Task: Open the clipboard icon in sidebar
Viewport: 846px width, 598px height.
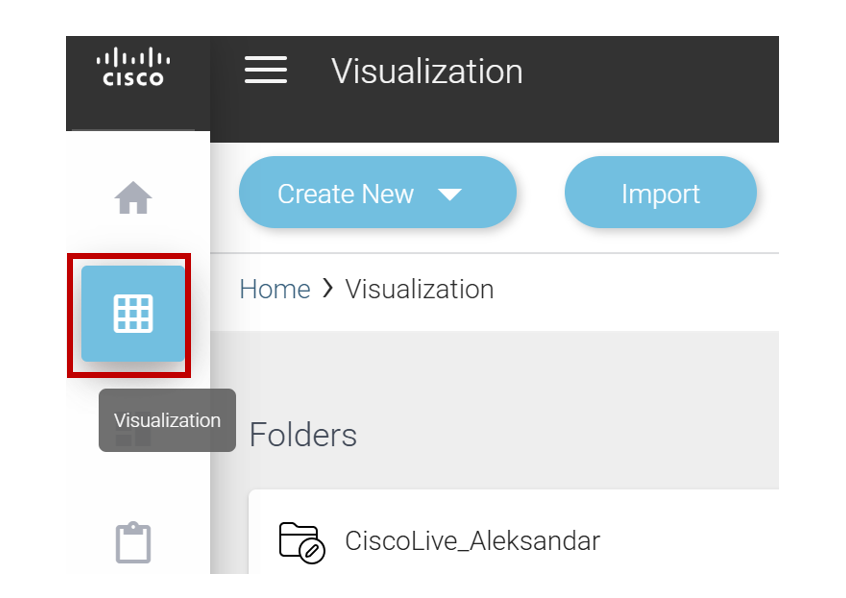Action: pyautogui.click(x=133, y=542)
